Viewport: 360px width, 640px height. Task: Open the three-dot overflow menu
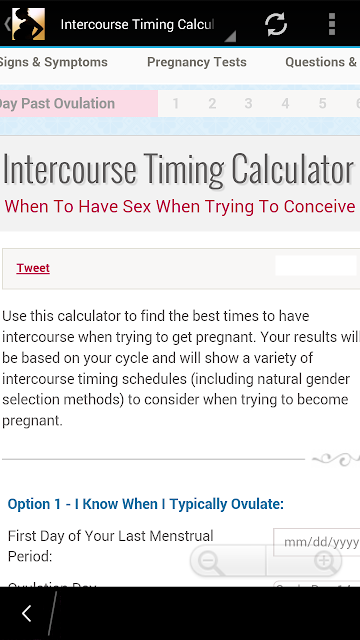click(x=332, y=24)
